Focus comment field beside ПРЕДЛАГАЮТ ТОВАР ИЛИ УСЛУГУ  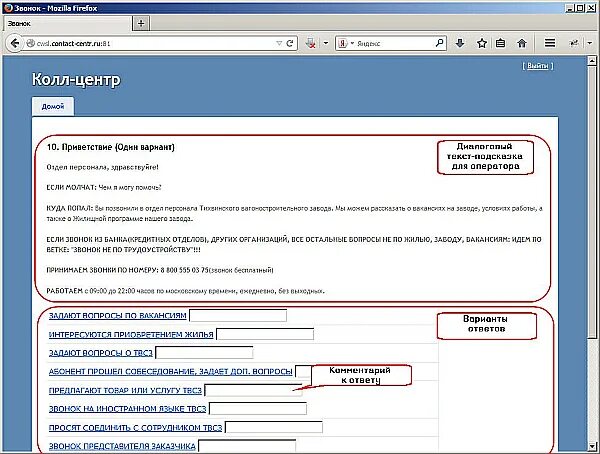pos(253,390)
